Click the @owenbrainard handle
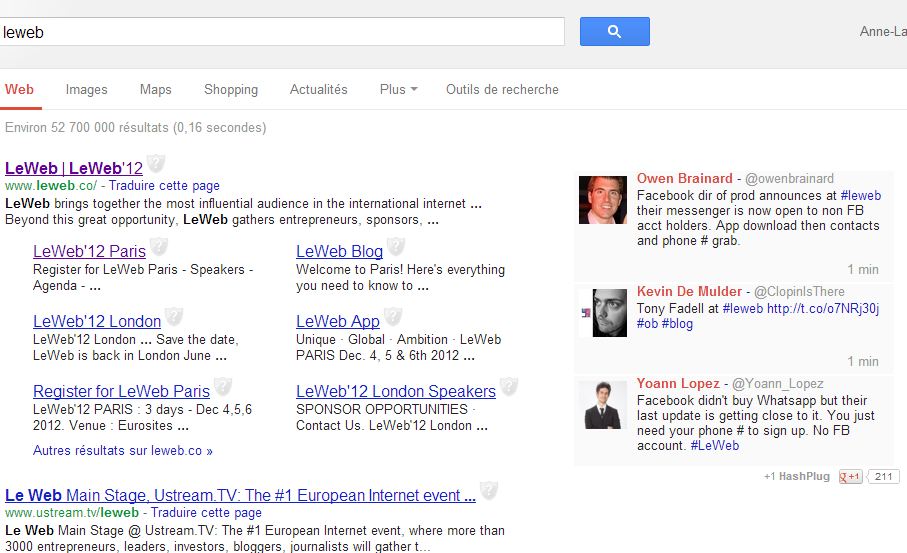This screenshot has height=553, width=907. point(790,179)
